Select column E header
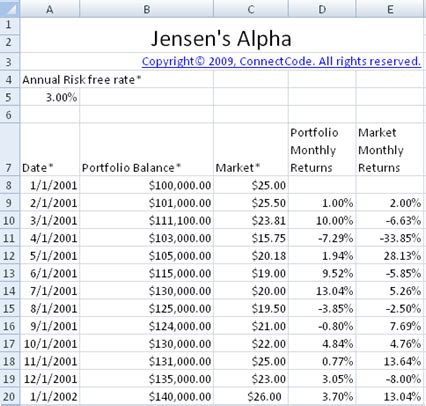Viewport: 426px width, 406px height. coord(391,9)
